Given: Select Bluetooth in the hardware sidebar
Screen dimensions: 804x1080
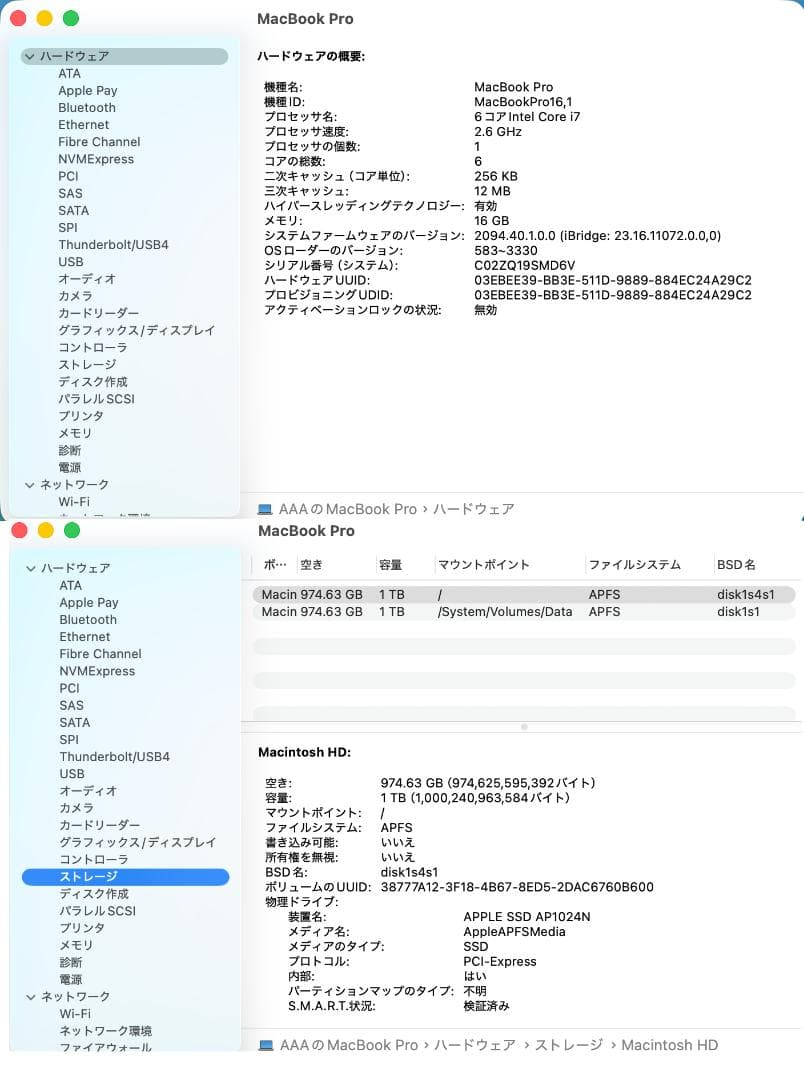Looking at the screenshot, I should (87, 107).
